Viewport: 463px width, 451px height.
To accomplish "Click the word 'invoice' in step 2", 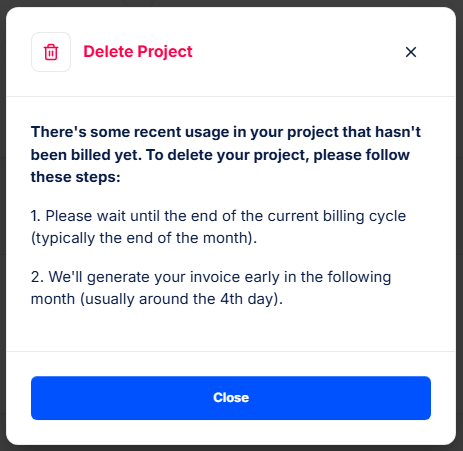I will [215, 277].
